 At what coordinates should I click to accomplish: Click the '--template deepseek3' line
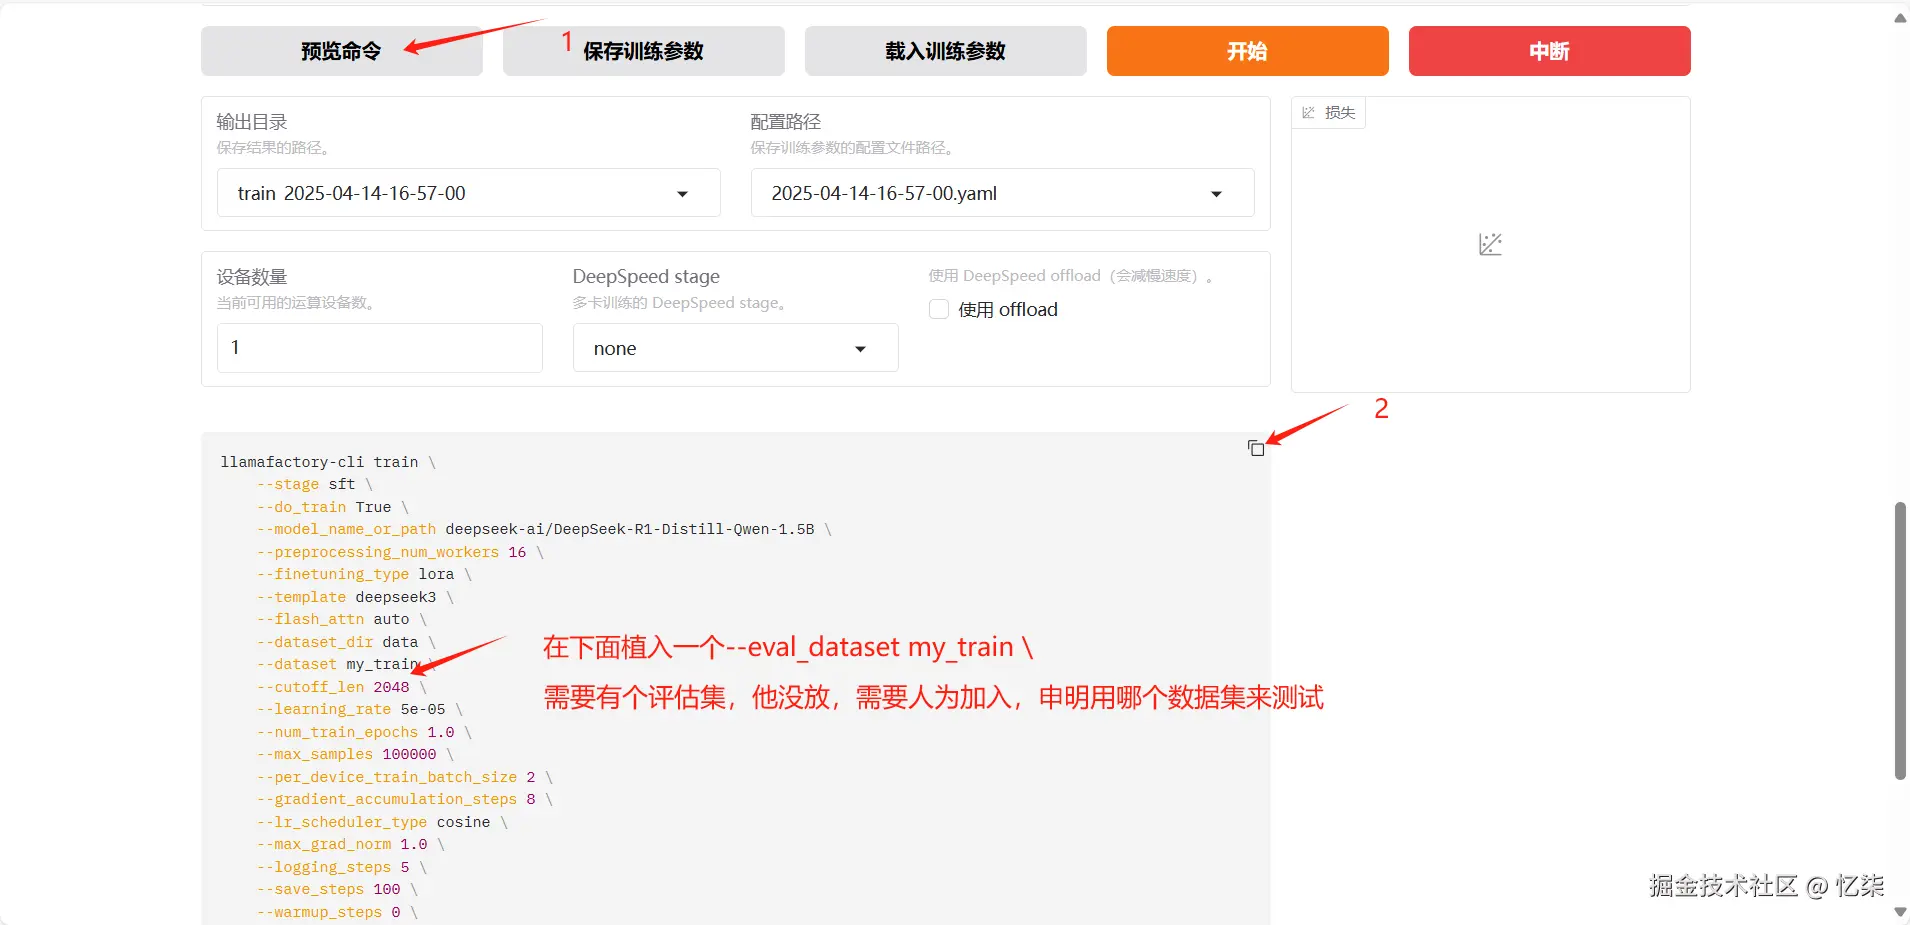pos(355,597)
